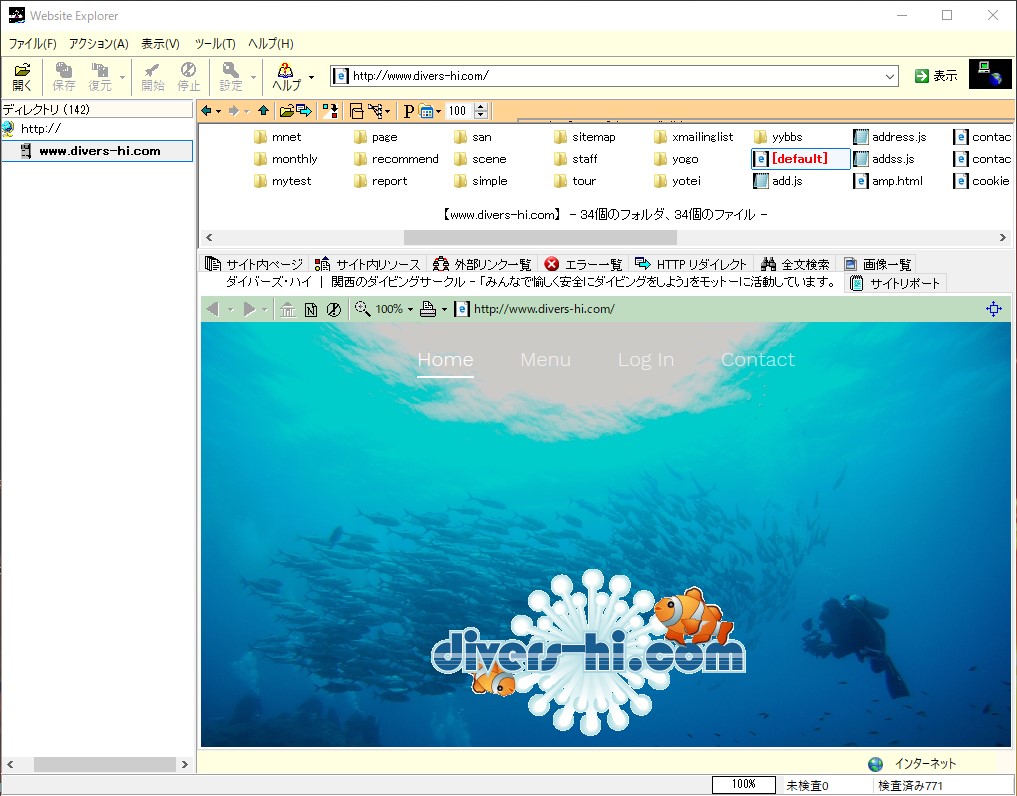Click the Contact link in the webpage

(757, 359)
